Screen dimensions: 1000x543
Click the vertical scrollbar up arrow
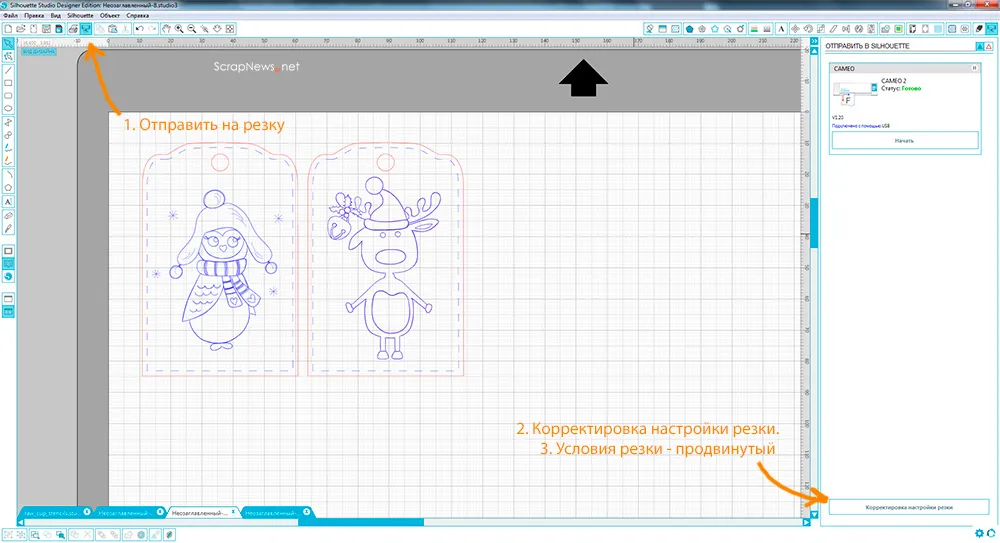click(x=814, y=51)
